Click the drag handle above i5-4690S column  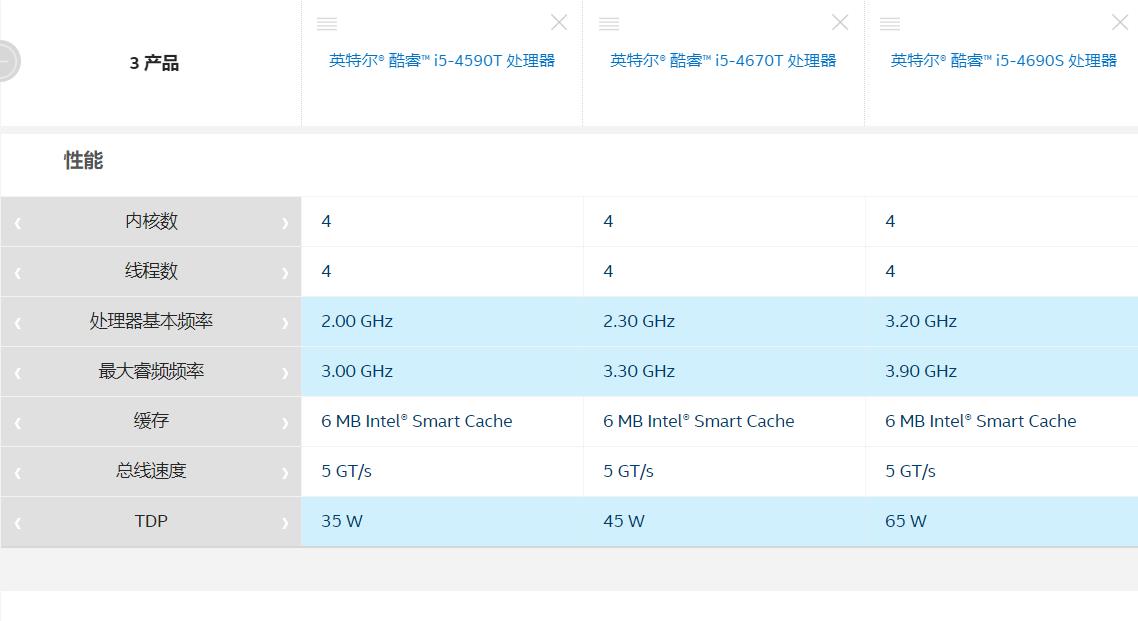click(x=890, y=22)
